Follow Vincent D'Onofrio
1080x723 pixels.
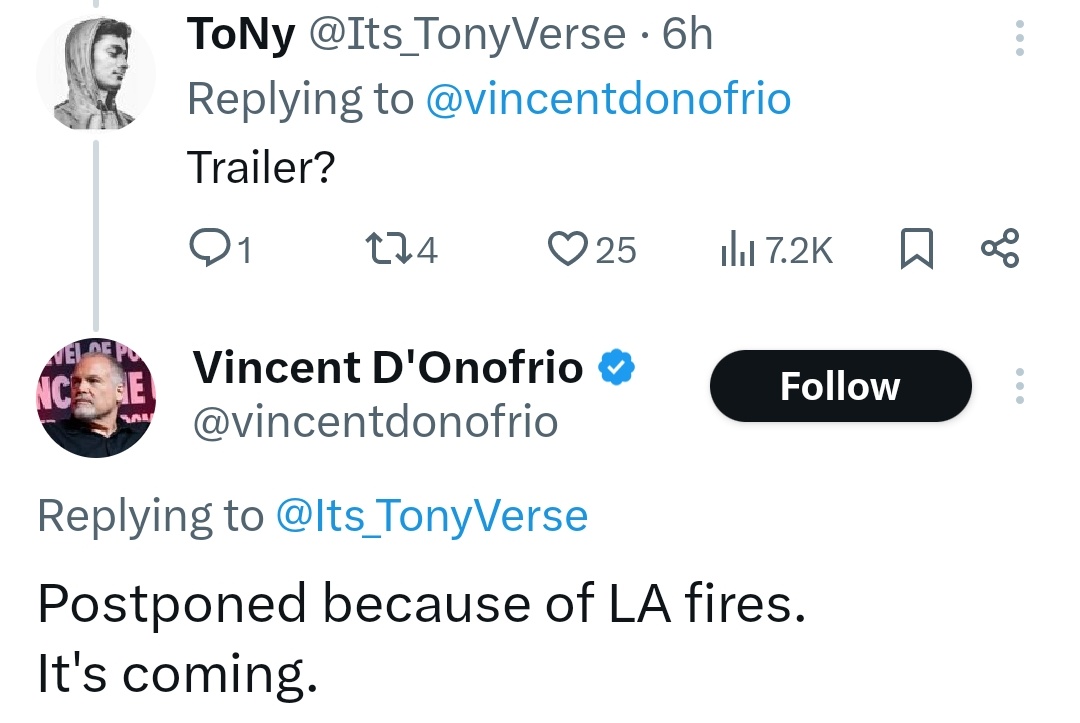click(840, 386)
